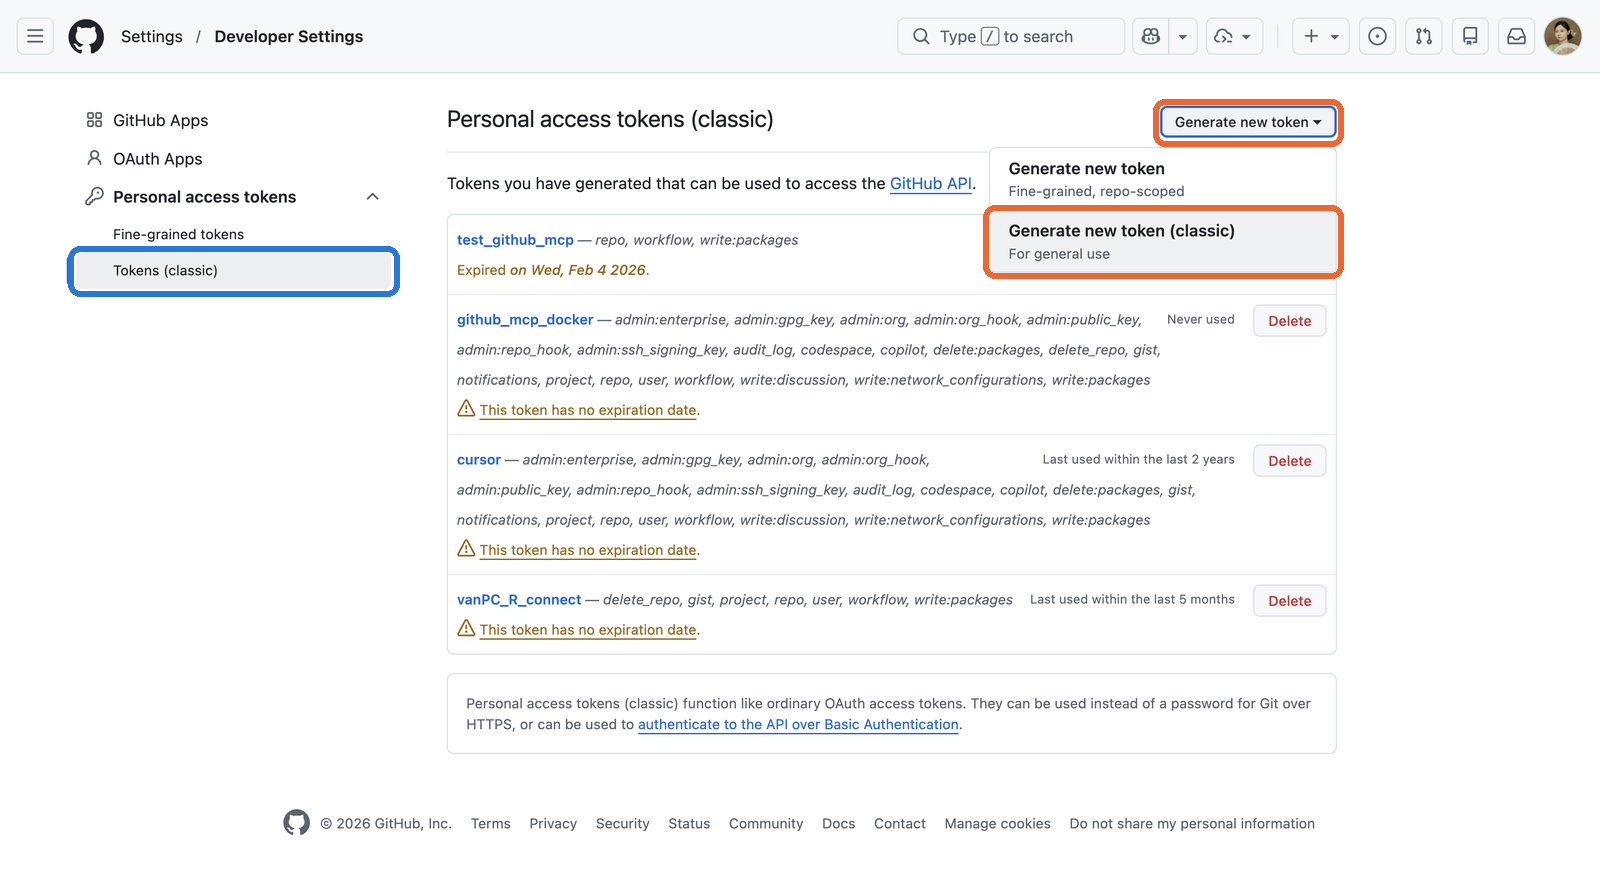Image resolution: width=1600 pixels, height=891 pixels.
Task: Open the cursor token details
Action: coord(479,460)
